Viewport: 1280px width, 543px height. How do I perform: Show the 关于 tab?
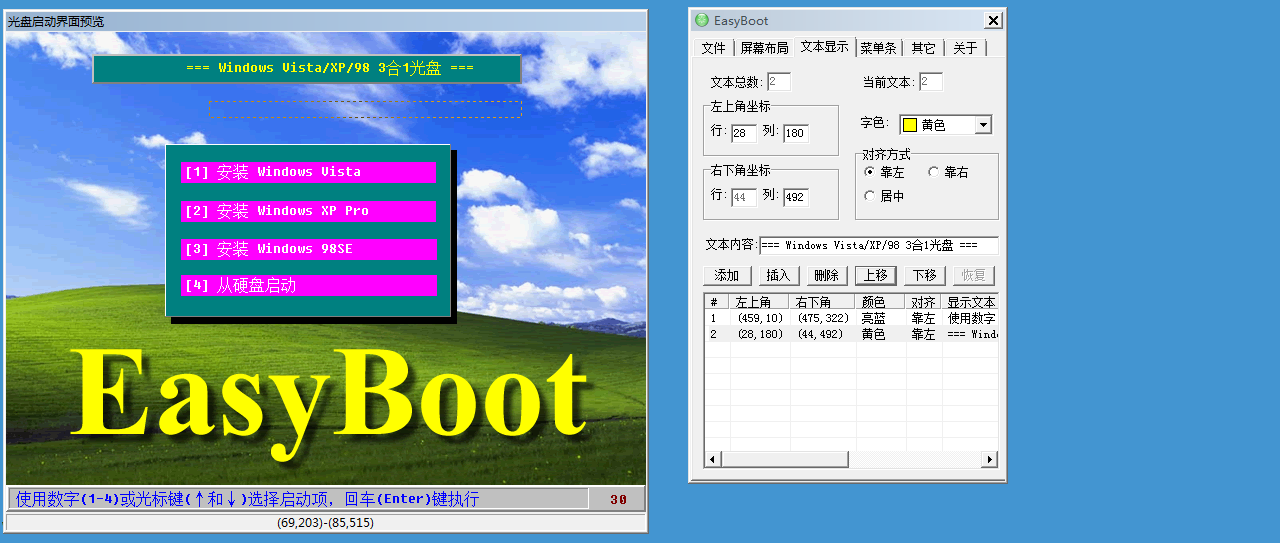[x=965, y=48]
